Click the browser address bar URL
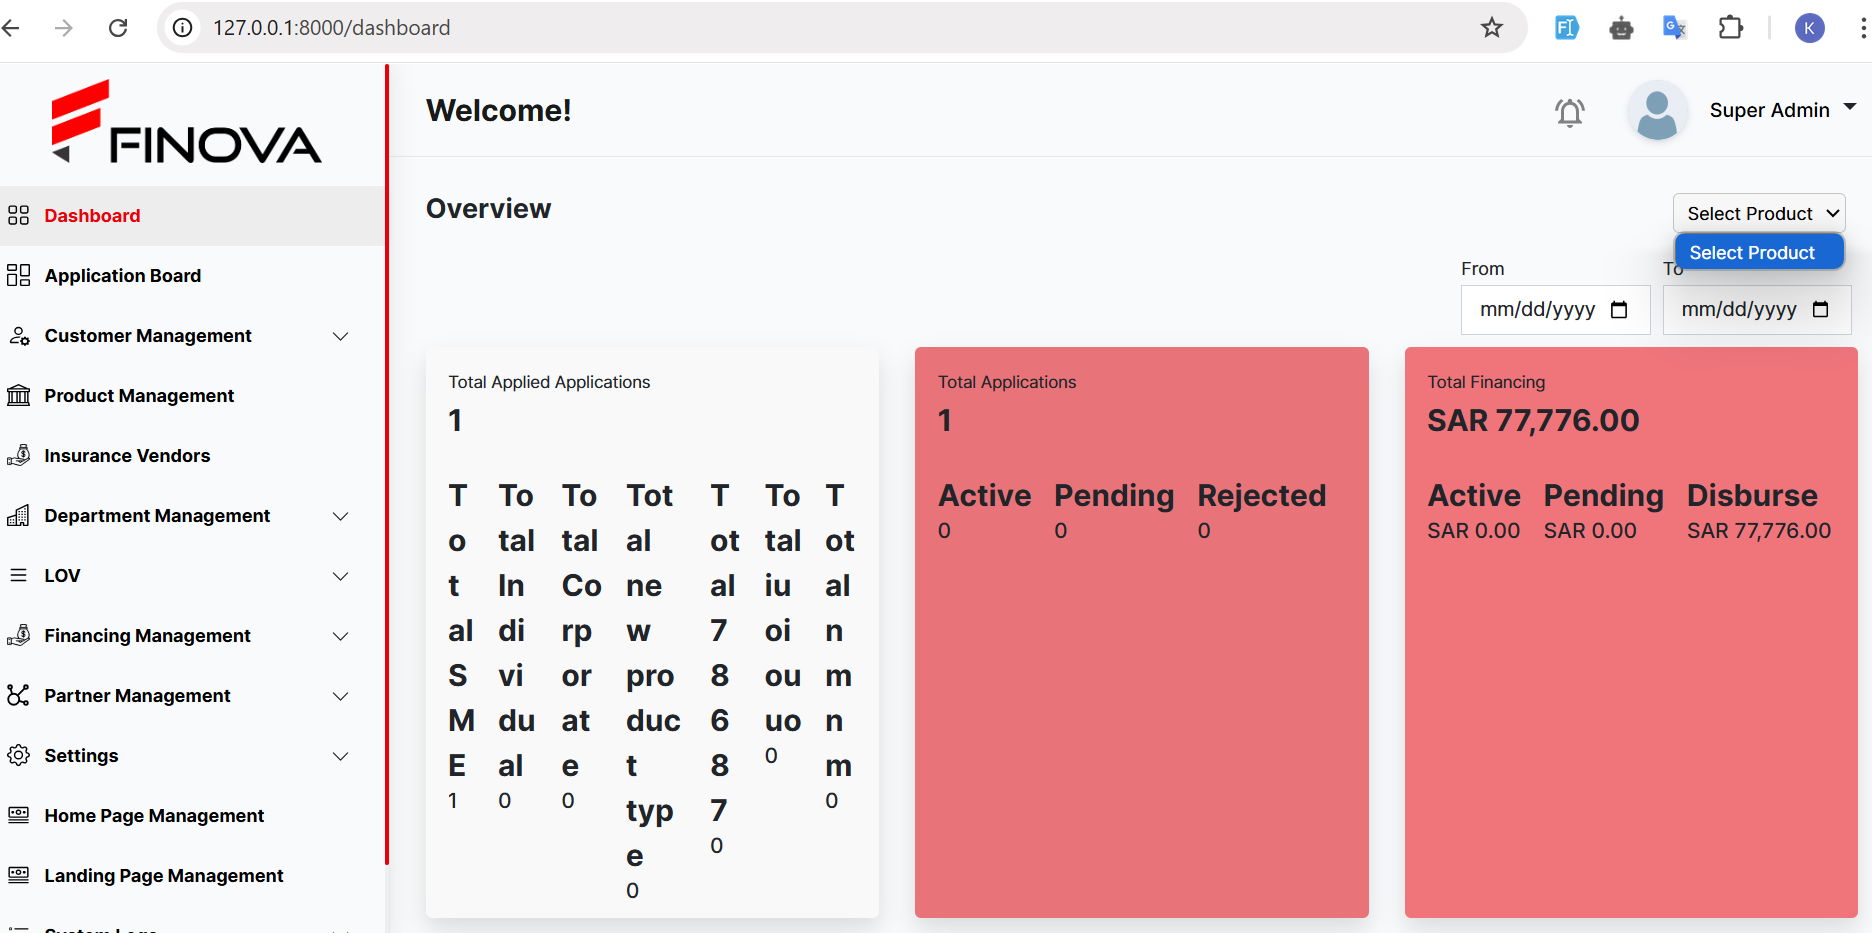 [331, 28]
